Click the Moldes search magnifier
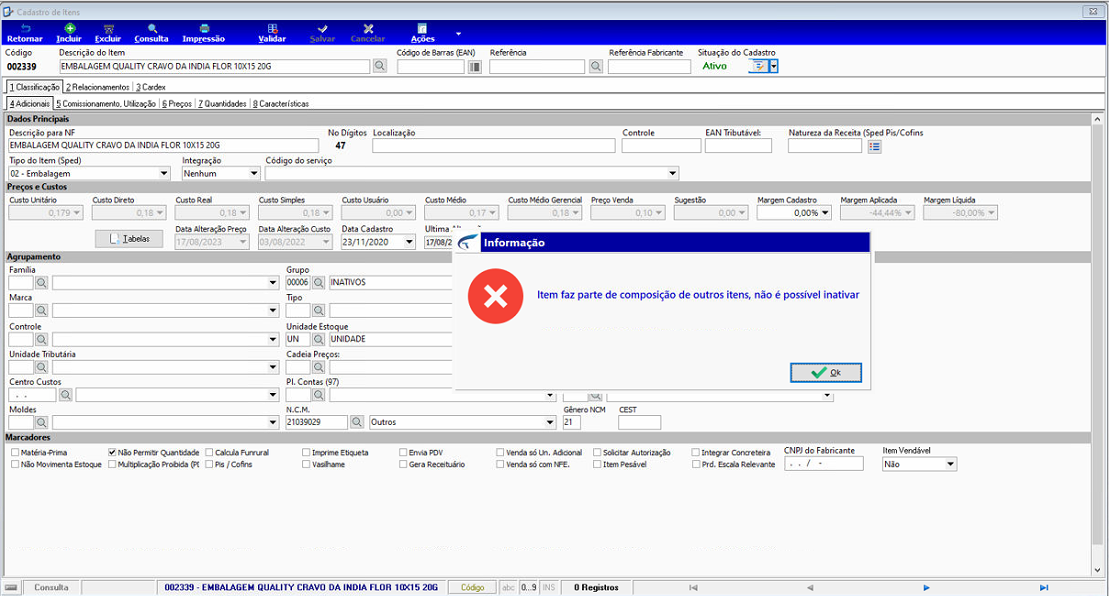This screenshot has width=1109, height=596. click(42, 422)
